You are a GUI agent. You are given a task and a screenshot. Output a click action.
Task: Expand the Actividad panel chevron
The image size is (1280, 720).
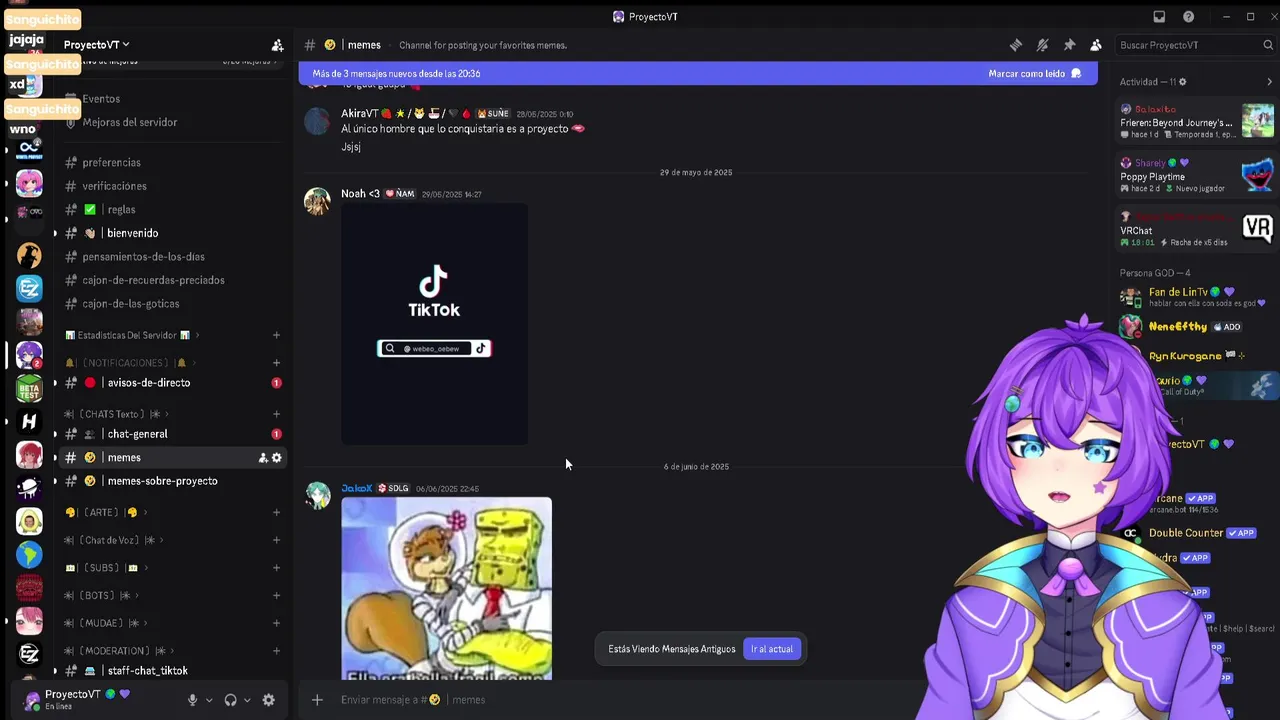pyautogui.click(x=1269, y=82)
